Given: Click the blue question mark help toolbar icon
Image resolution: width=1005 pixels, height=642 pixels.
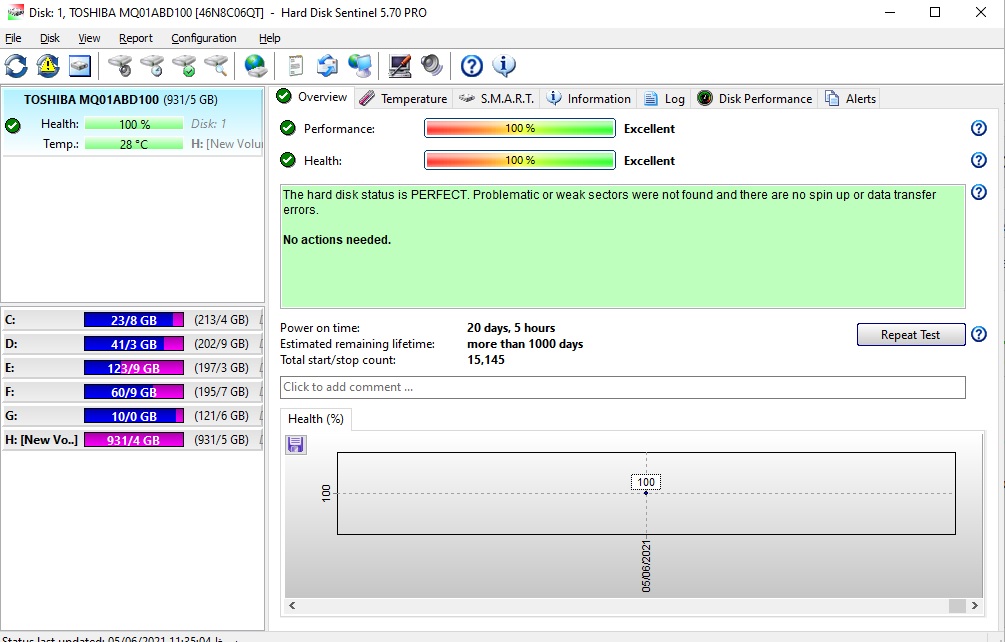Looking at the screenshot, I should point(472,65).
